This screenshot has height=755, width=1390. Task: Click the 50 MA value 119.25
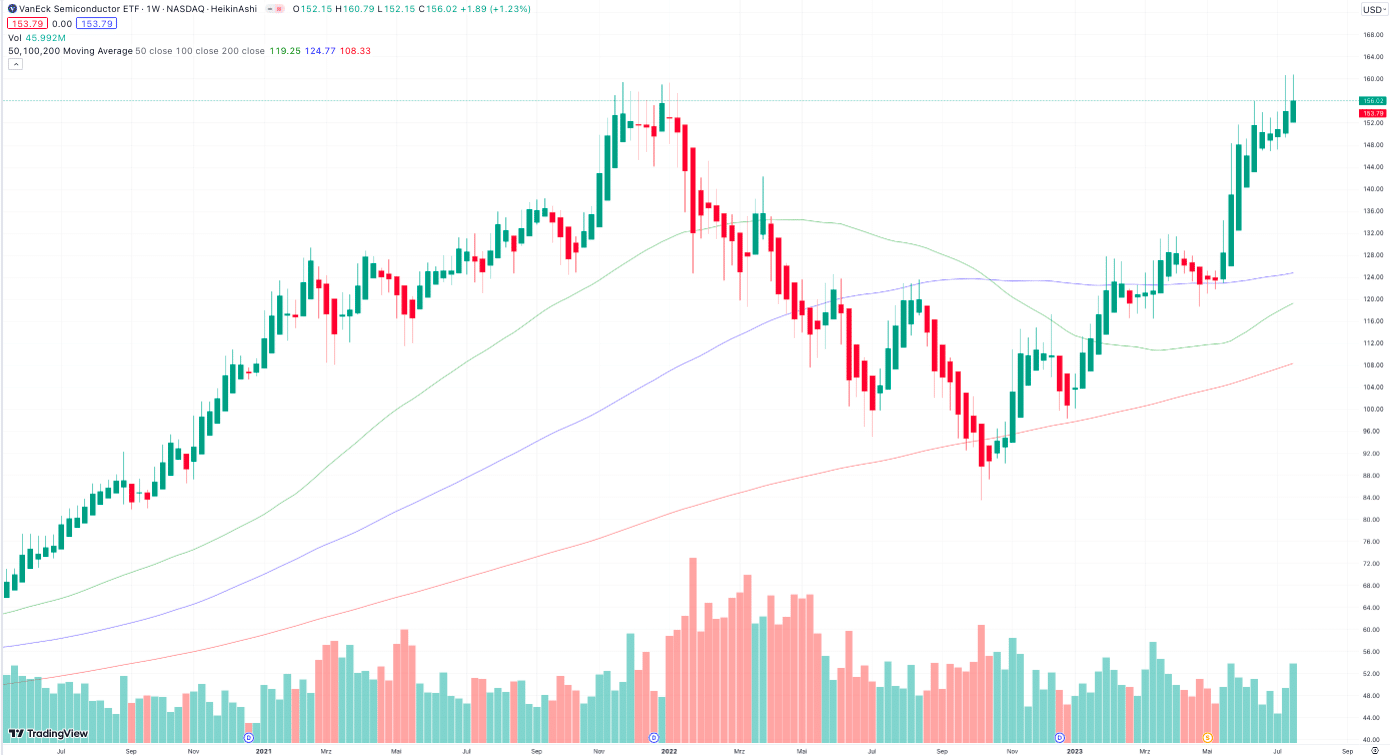click(285, 50)
